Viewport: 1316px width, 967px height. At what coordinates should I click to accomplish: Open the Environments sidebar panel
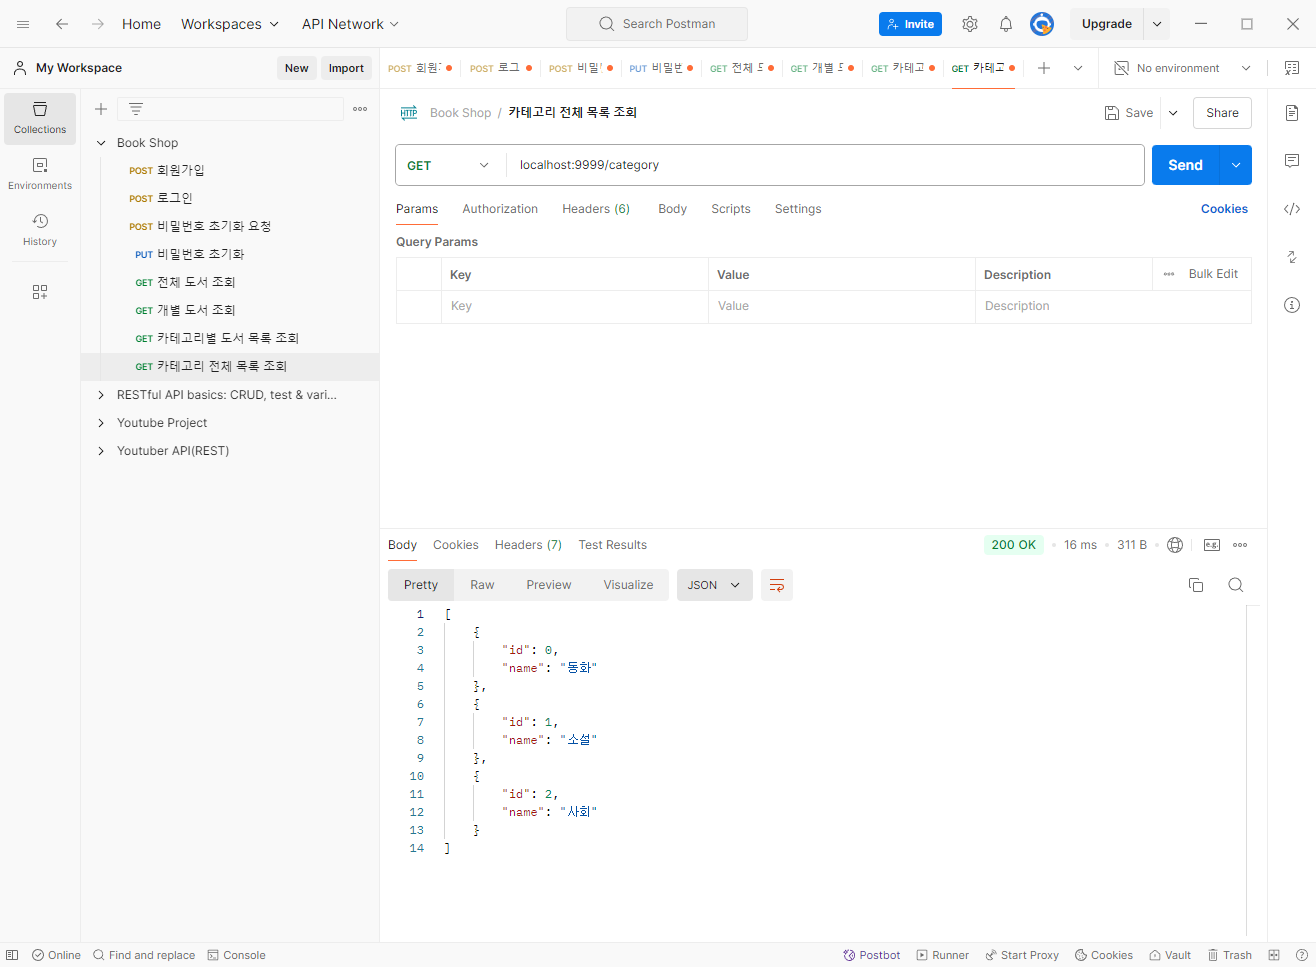[x=40, y=174]
